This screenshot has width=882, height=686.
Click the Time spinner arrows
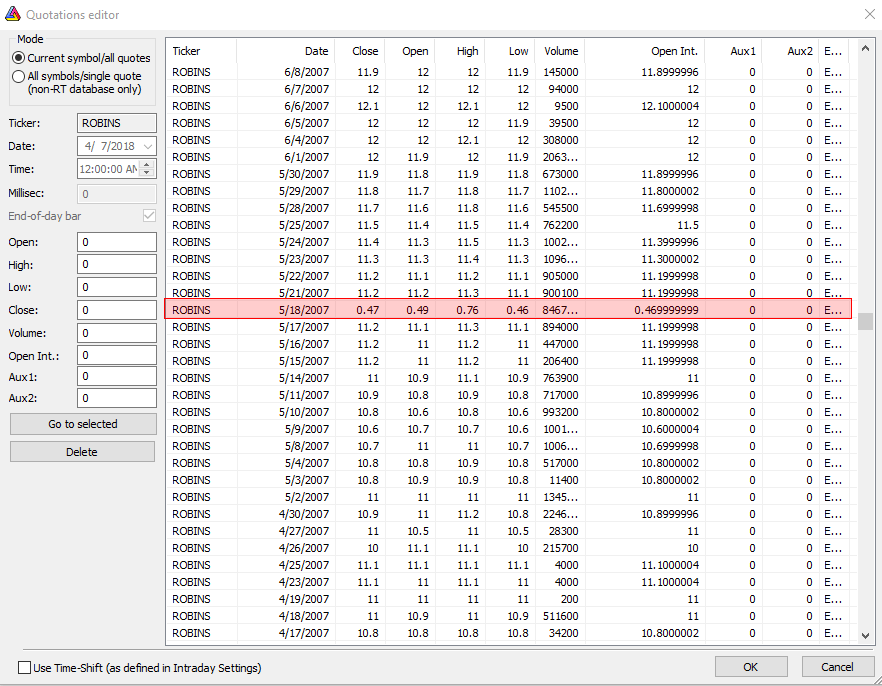tap(148, 169)
